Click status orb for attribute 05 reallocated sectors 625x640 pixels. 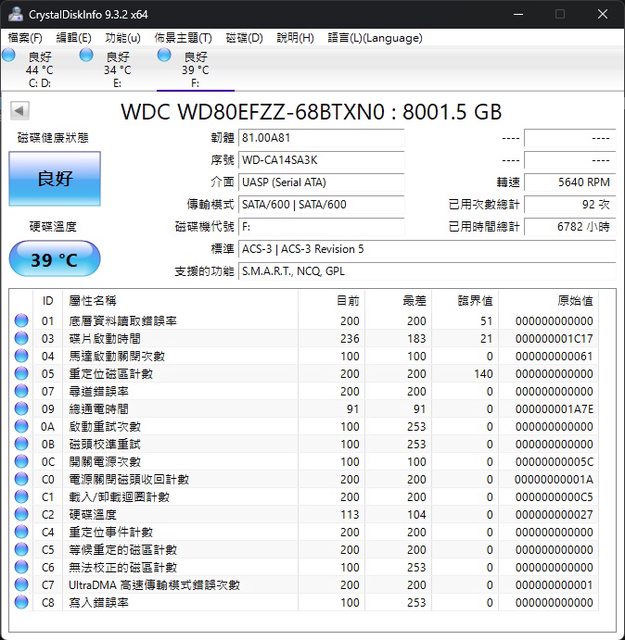(x=22, y=373)
